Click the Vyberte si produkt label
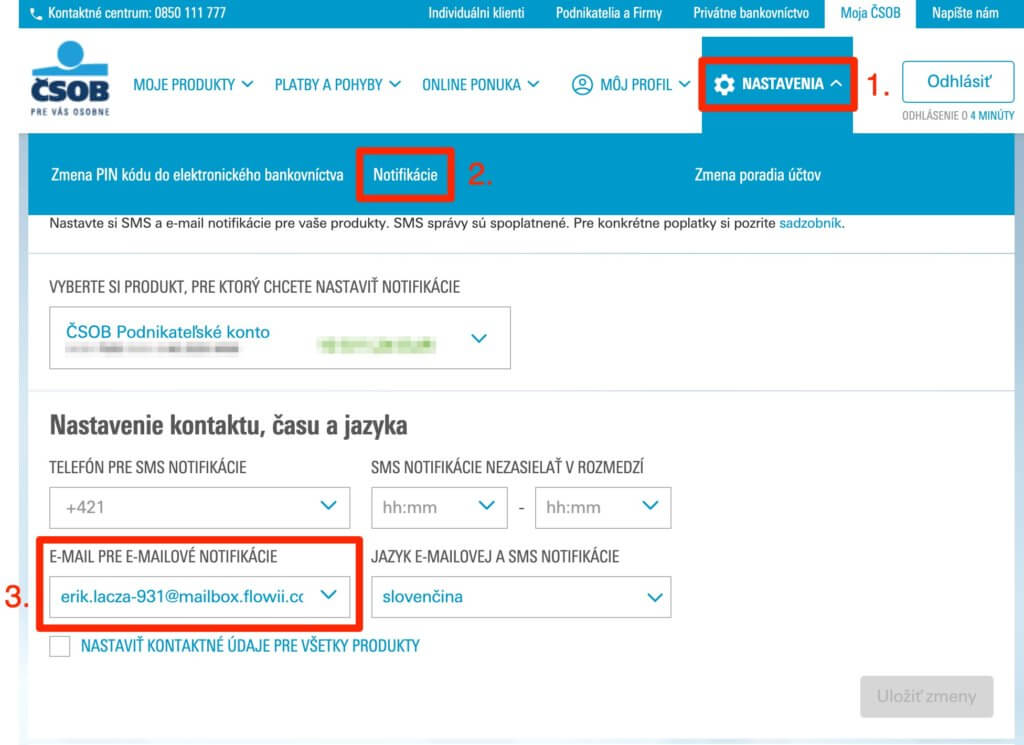Image resolution: width=1024 pixels, height=745 pixels. pyautogui.click(x=255, y=287)
